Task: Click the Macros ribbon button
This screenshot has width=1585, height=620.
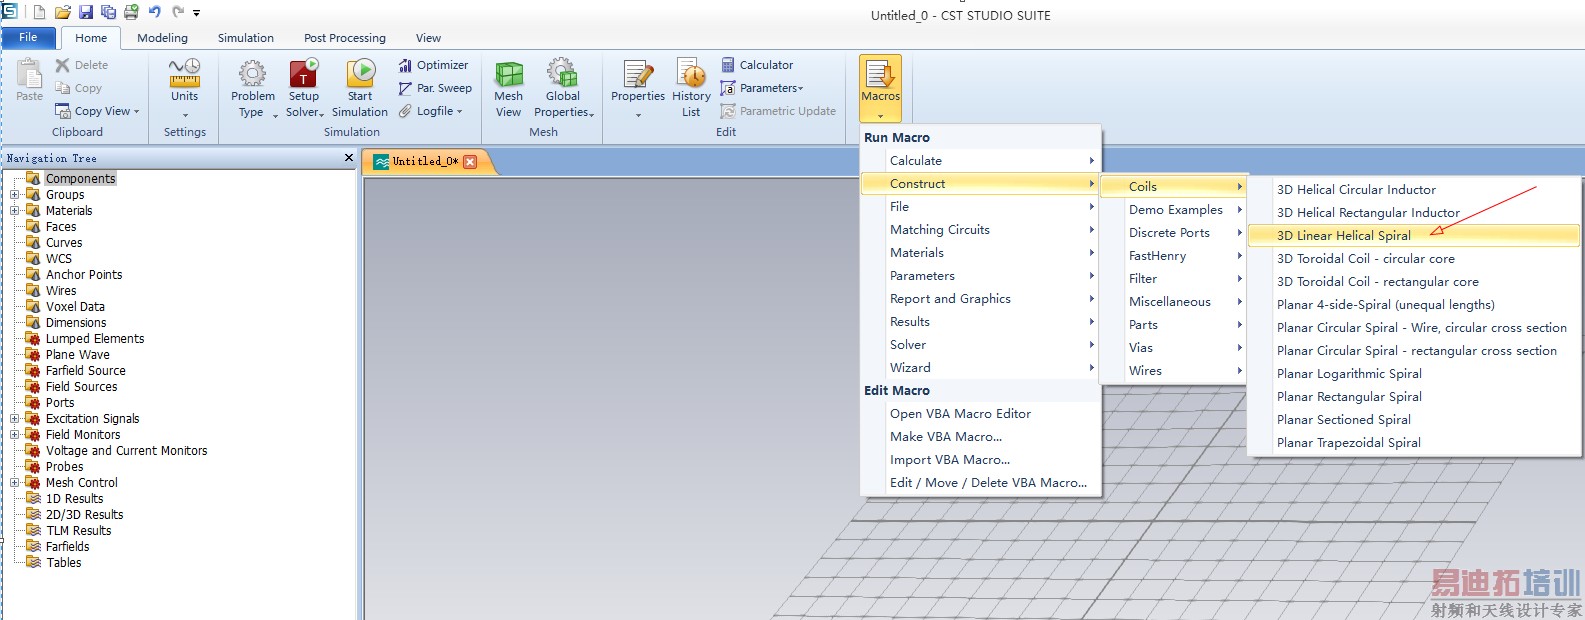Action: [x=880, y=88]
